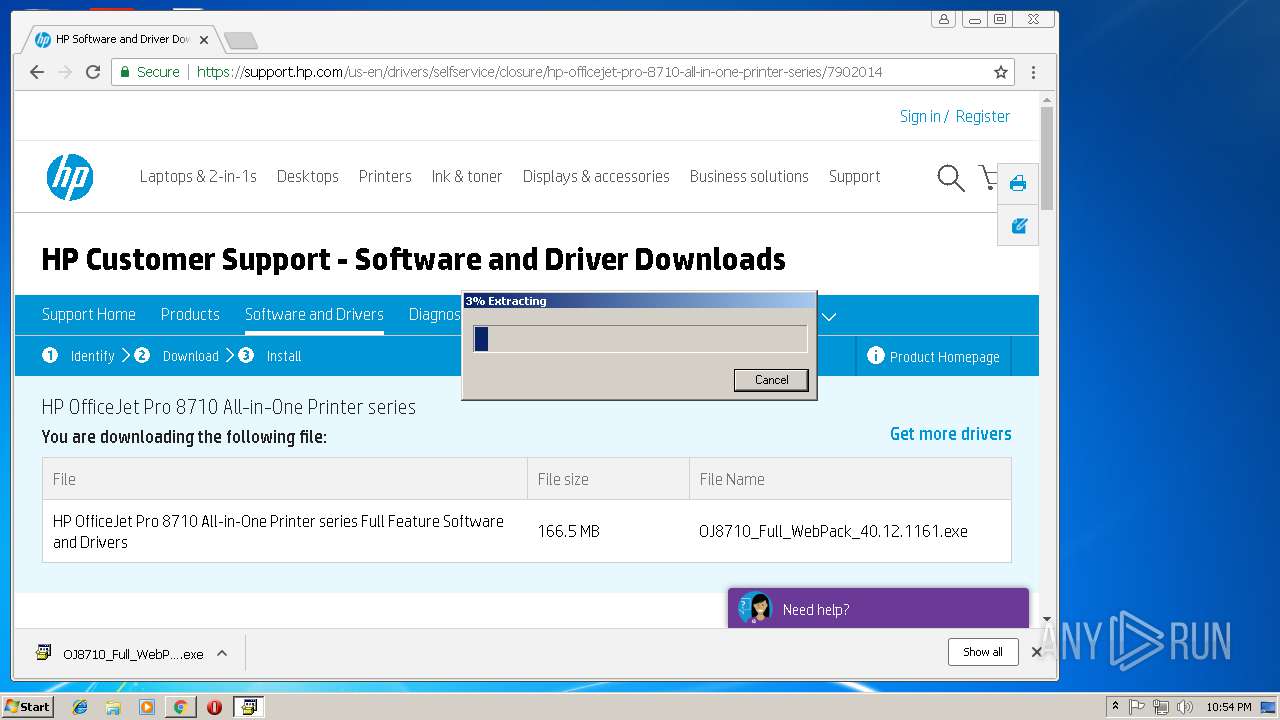This screenshot has width=1280, height=720.
Task: Open the Business solutions menu
Action: point(749,176)
